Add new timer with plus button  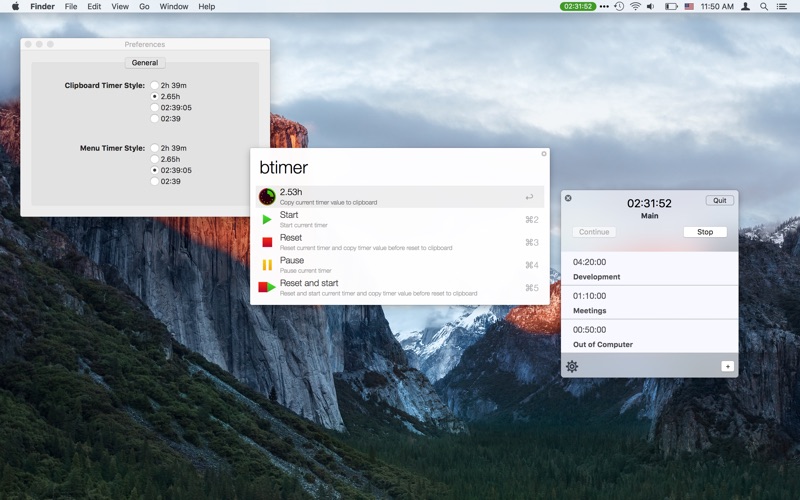coord(728,366)
